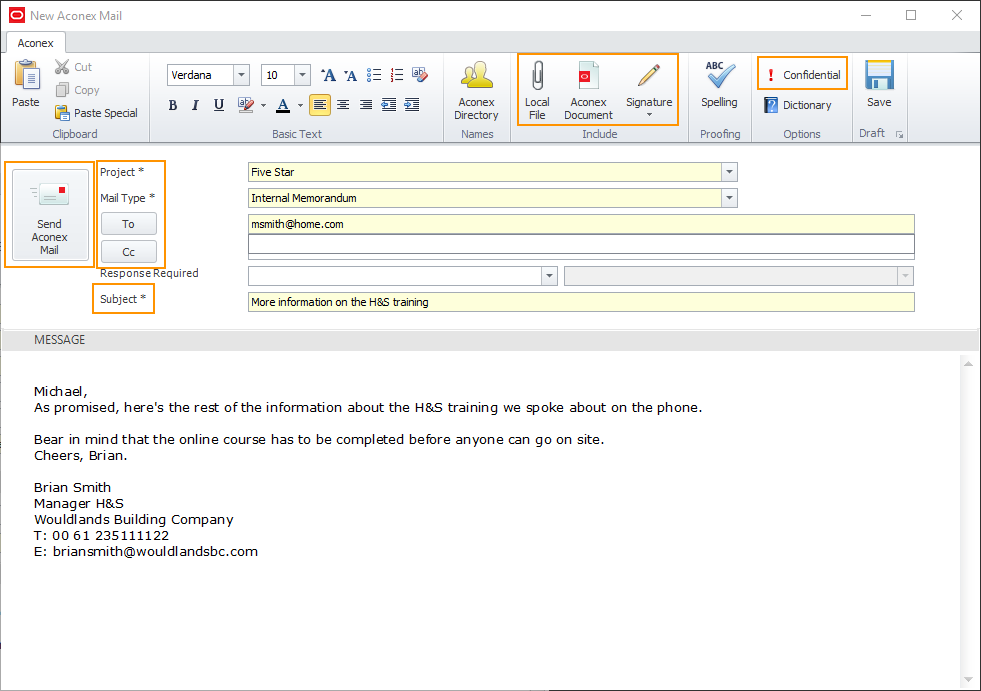This screenshot has width=981, height=691.
Task: Toggle italic formatting
Action: [195, 105]
